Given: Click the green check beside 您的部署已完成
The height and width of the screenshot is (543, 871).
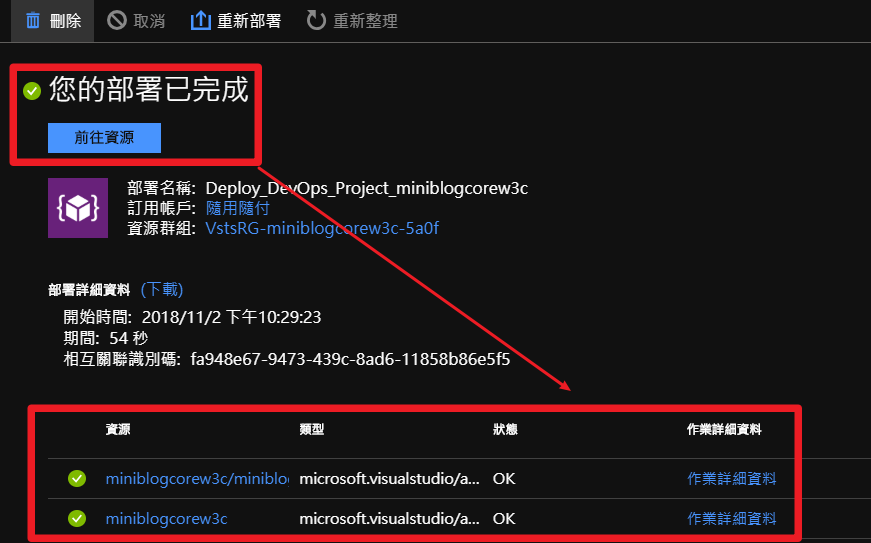Looking at the screenshot, I should (32, 90).
